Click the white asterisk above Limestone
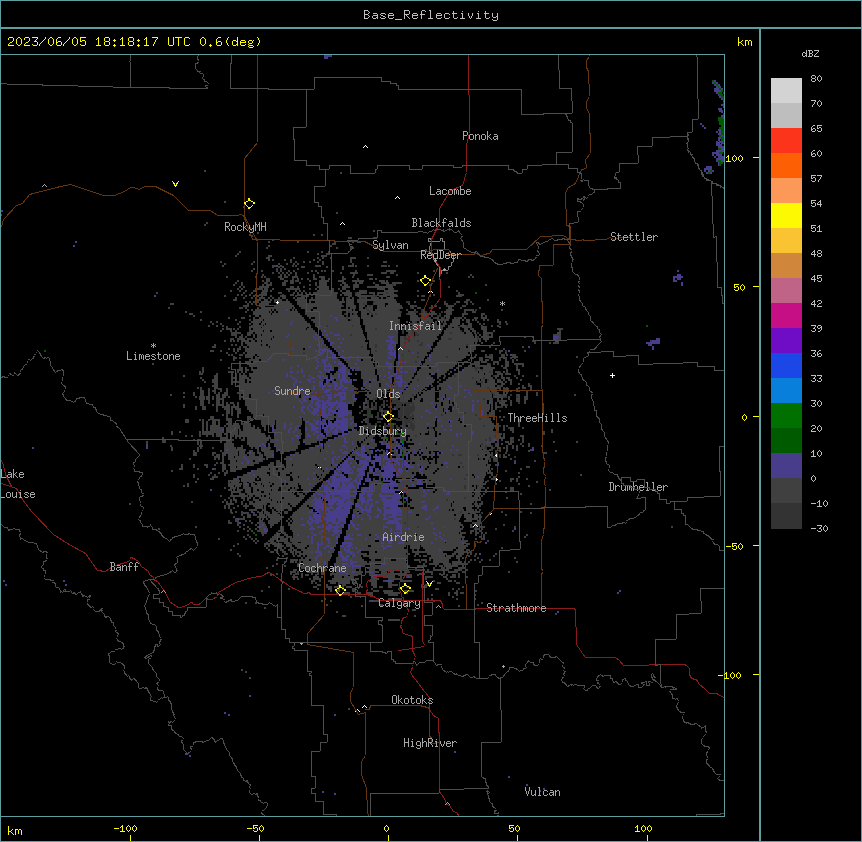The height and width of the screenshot is (842, 862). coord(153,346)
